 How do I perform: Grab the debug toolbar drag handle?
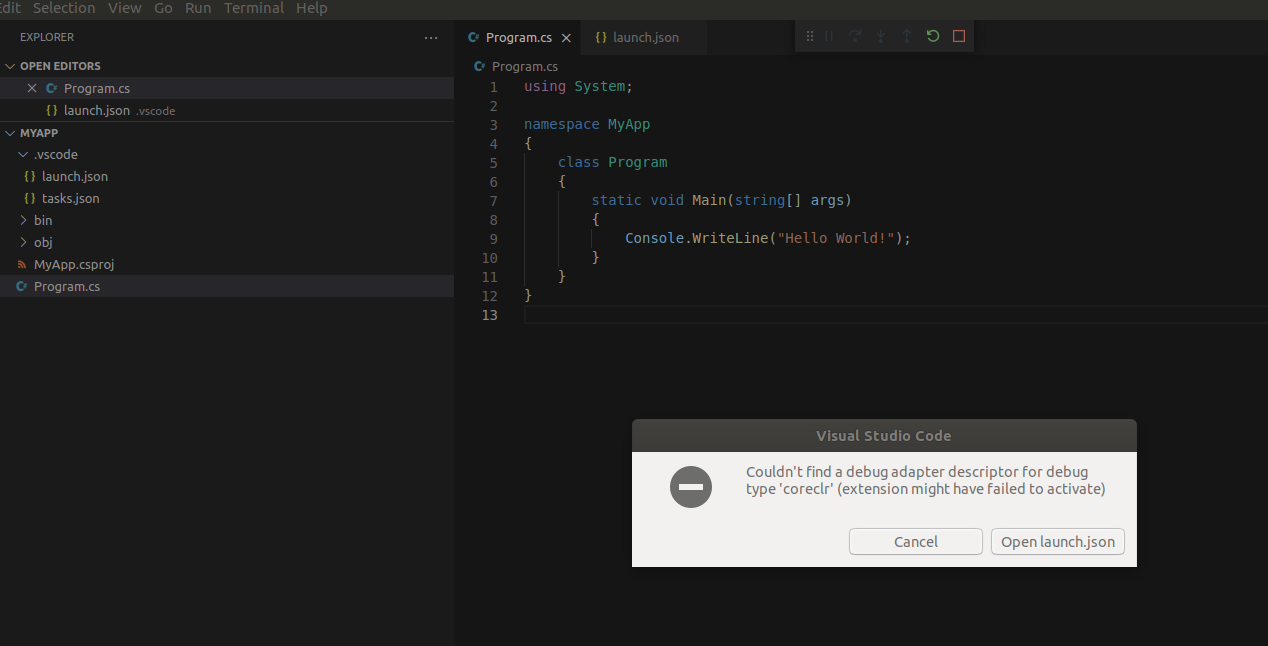tap(808, 36)
